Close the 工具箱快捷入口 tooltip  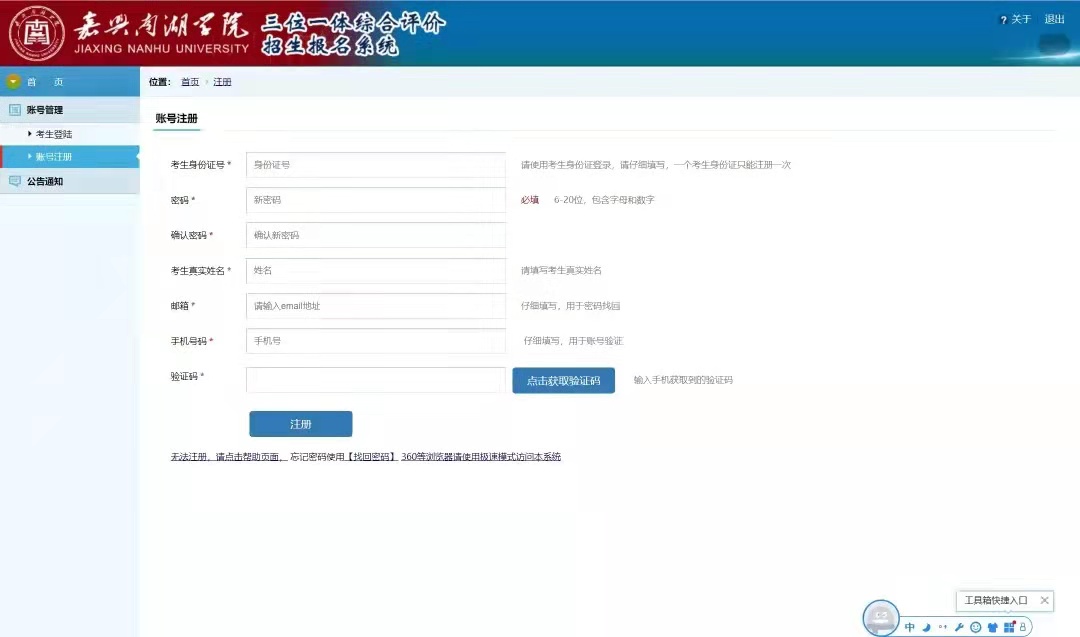pyautogui.click(x=1044, y=600)
